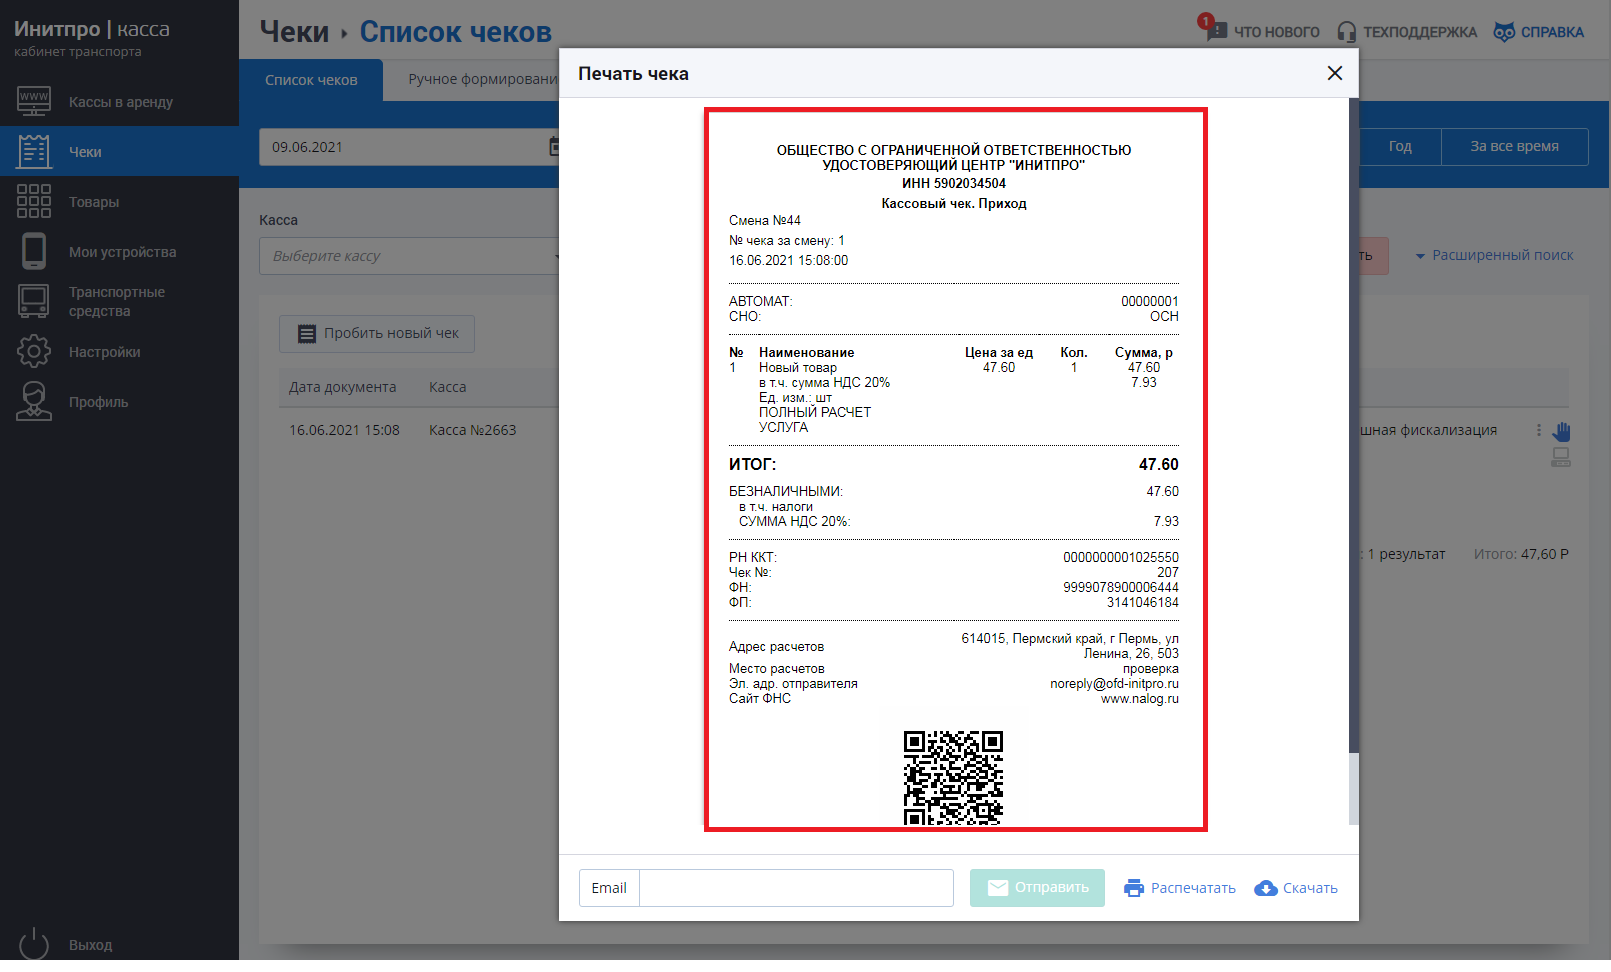Expand the Выберите кассу dropdown

(410, 256)
